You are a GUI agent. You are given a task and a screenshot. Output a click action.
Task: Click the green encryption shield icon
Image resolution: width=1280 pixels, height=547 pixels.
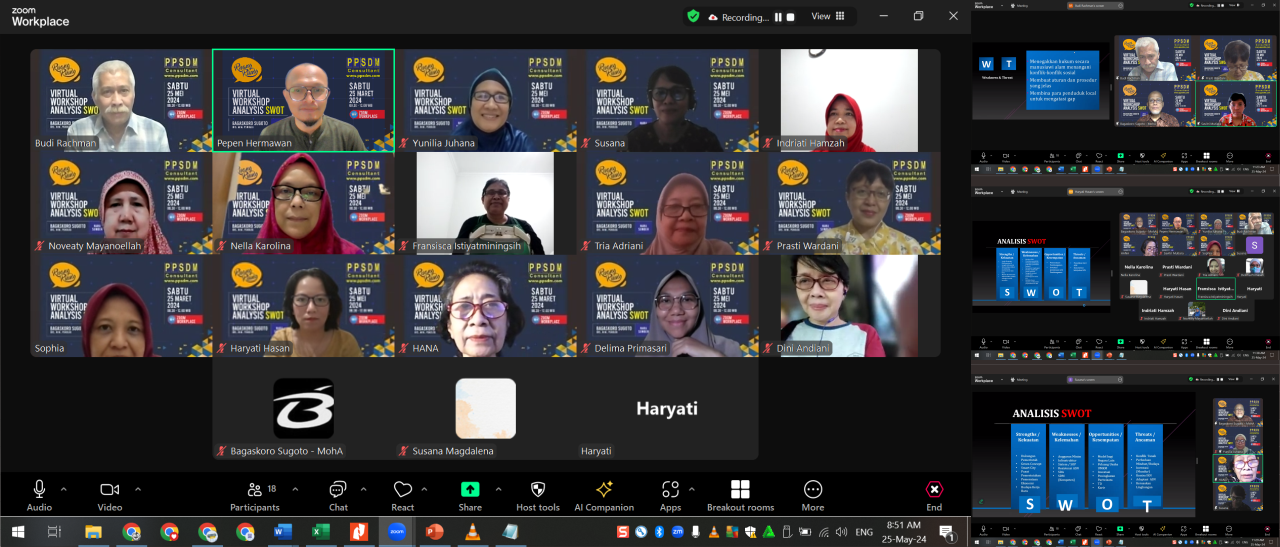coord(693,16)
